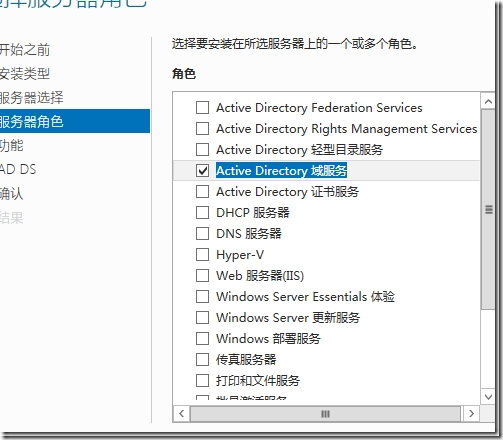Select the 传真服务器 role label

246,360
